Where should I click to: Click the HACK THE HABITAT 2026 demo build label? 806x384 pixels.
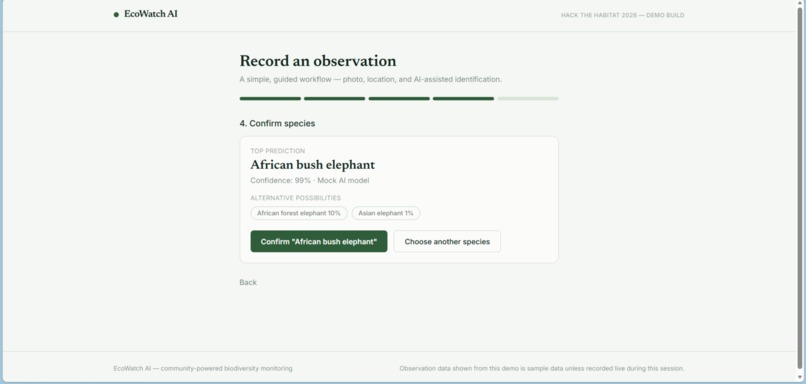tap(622, 15)
